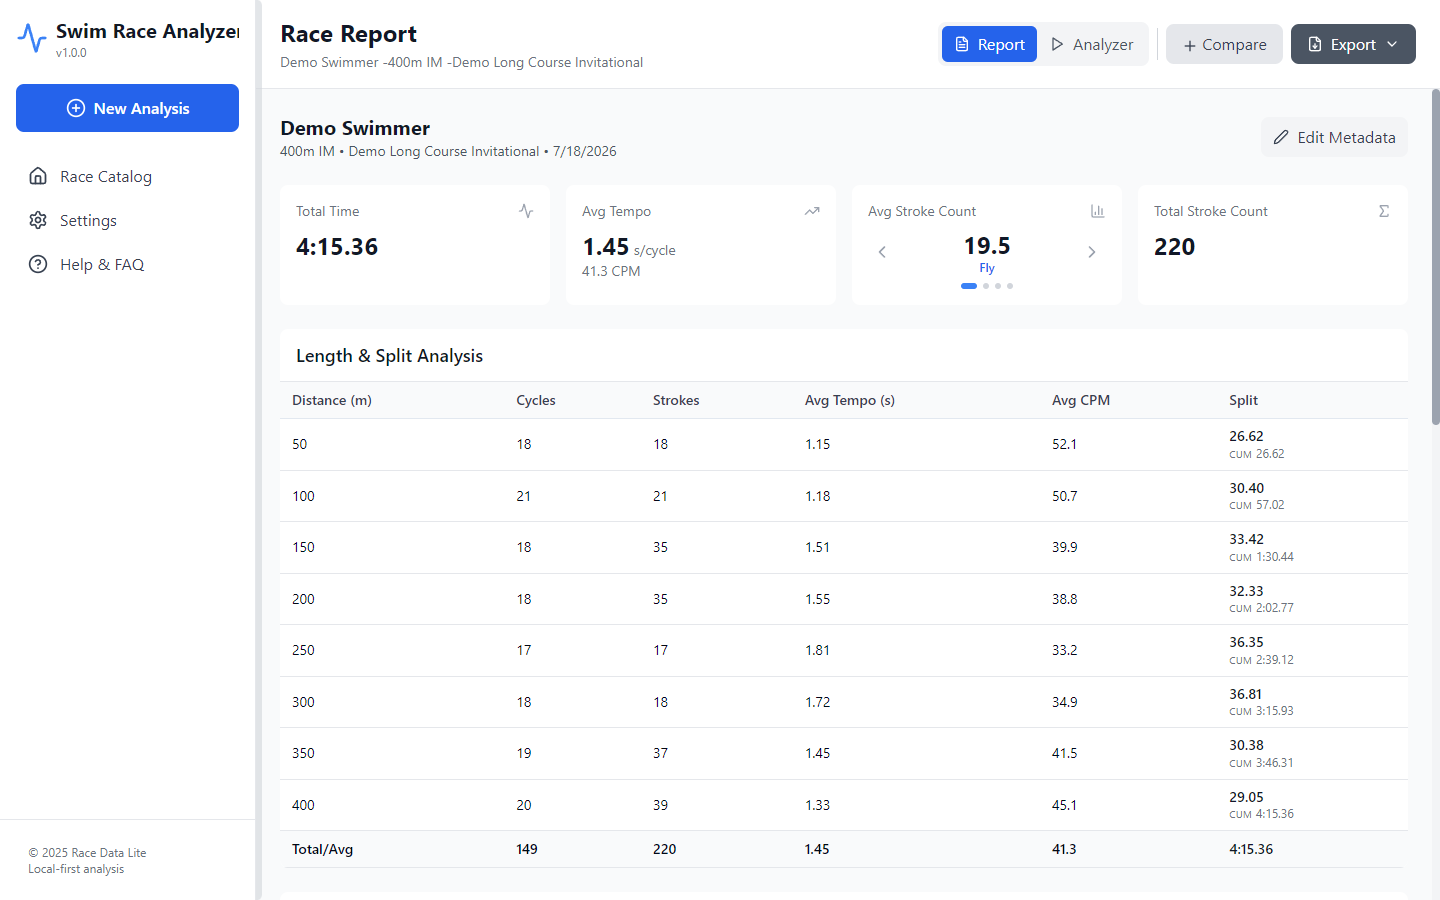The height and width of the screenshot is (900, 1440).
Task: Click the sigma icon in Total Stroke Count
Action: [x=1384, y=211]
